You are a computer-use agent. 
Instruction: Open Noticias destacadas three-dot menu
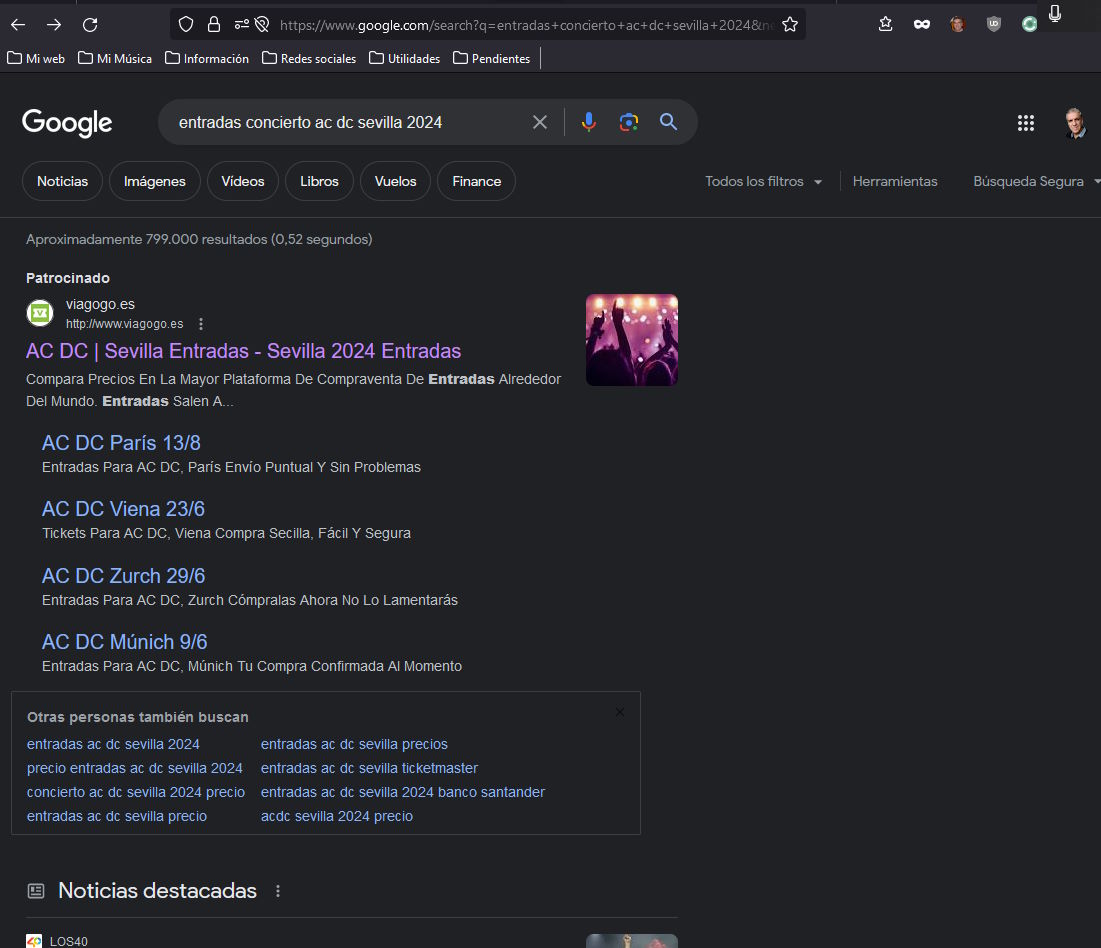point(278,891)
